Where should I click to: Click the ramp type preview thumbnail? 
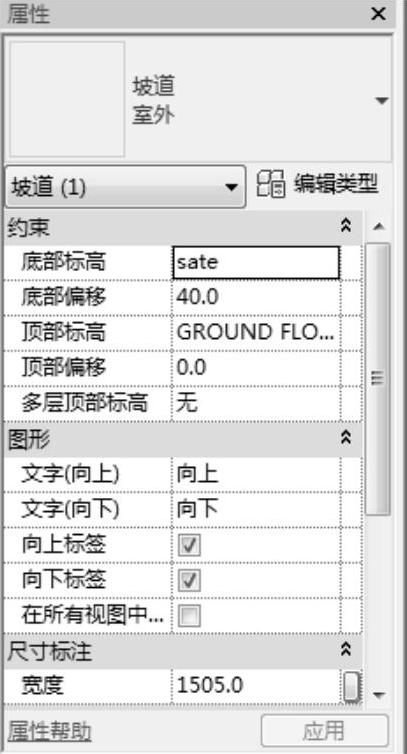67,99
